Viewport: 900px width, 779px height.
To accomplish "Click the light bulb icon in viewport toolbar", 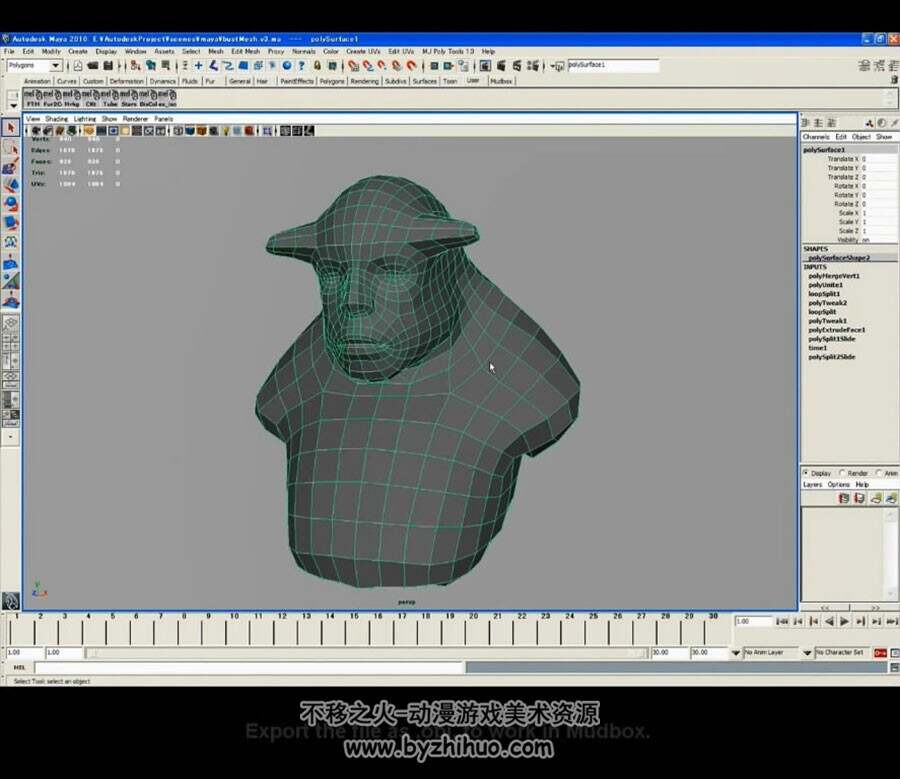I will pos(226,131).
